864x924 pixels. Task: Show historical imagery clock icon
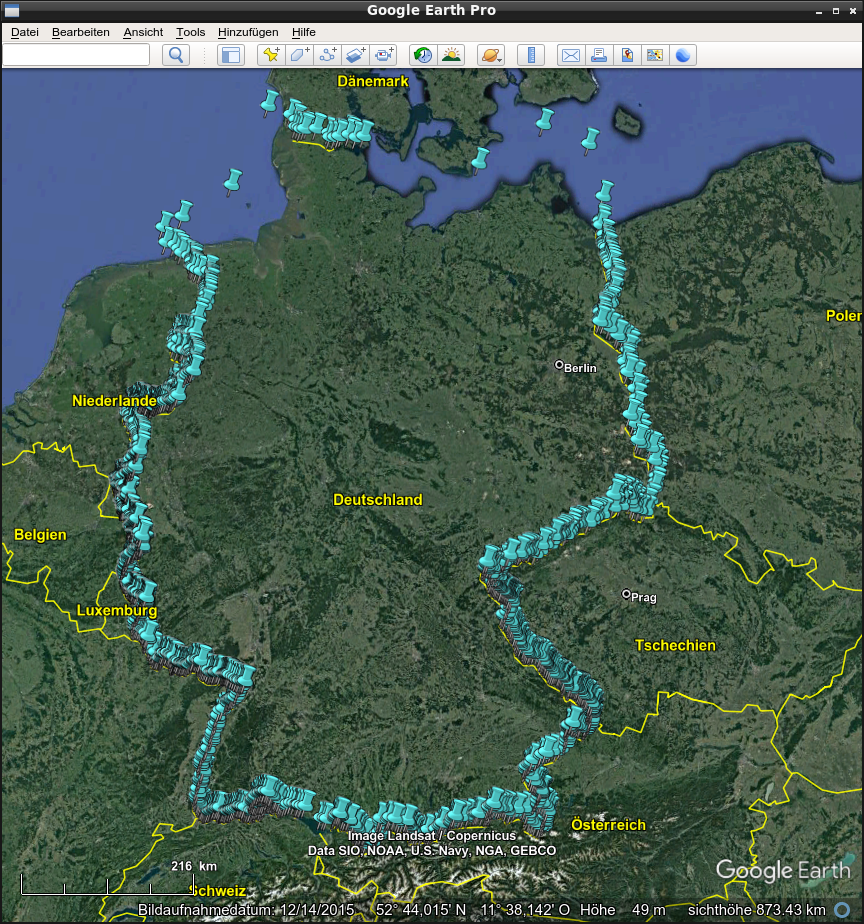point(423,55)
